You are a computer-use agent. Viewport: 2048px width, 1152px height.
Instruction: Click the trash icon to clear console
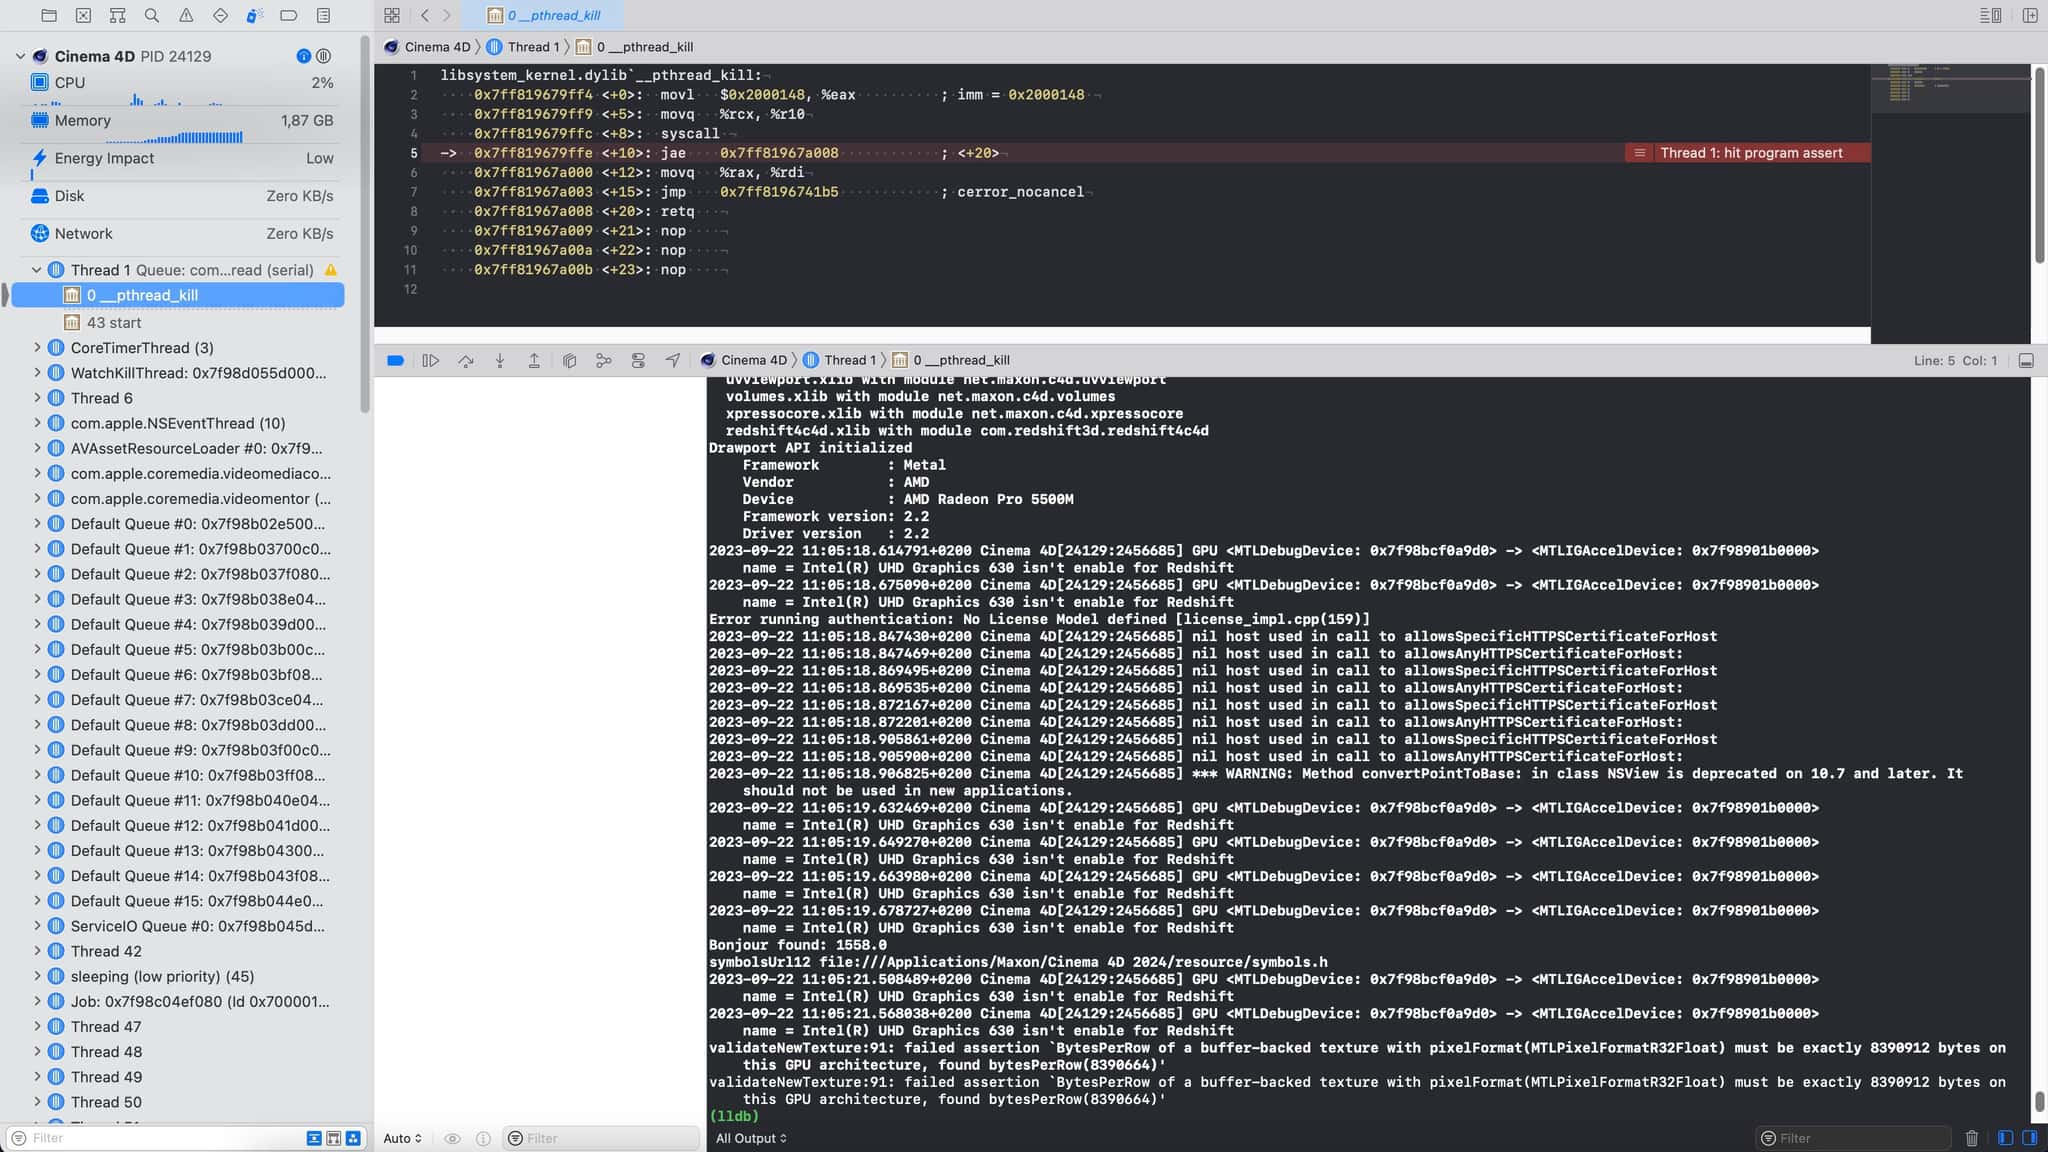click(1971, 1138)
